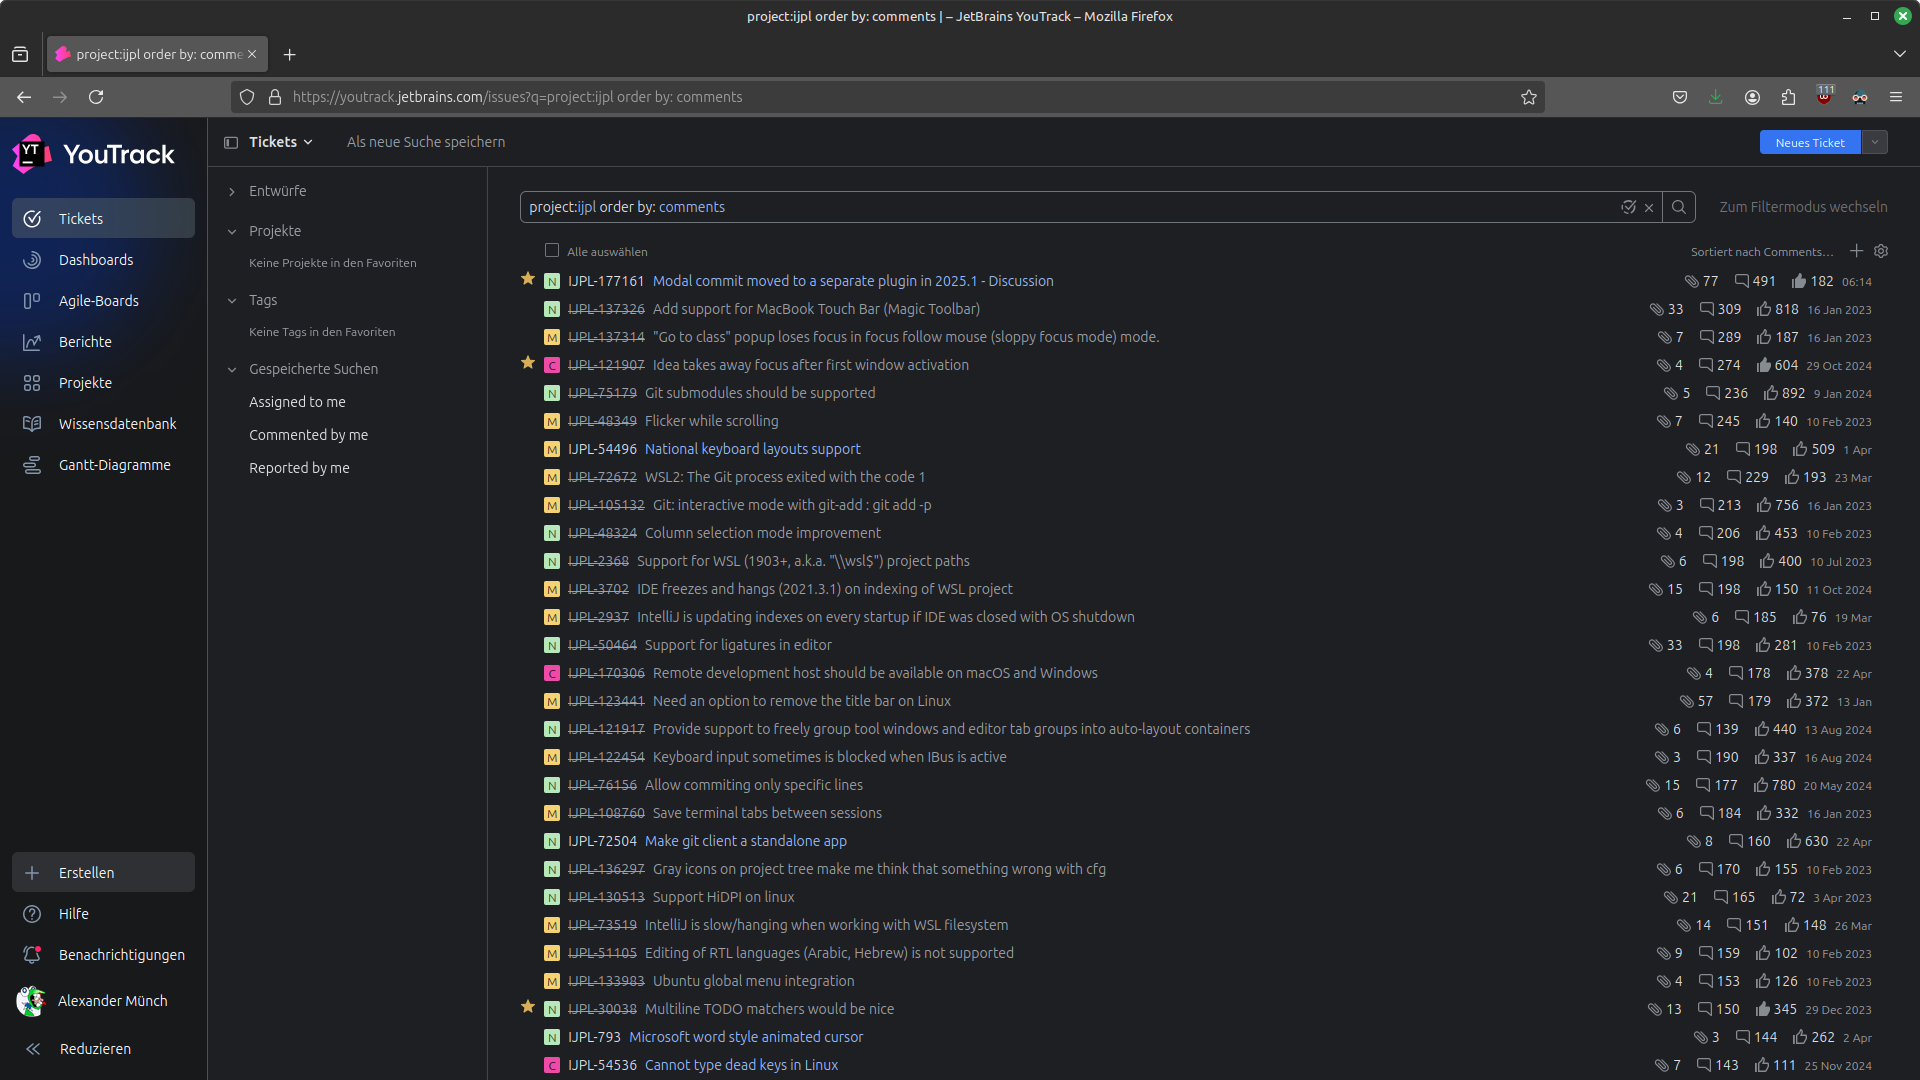Collapse sidebar with Reduzieren

pyautogui.click(x=103, y=1048)
